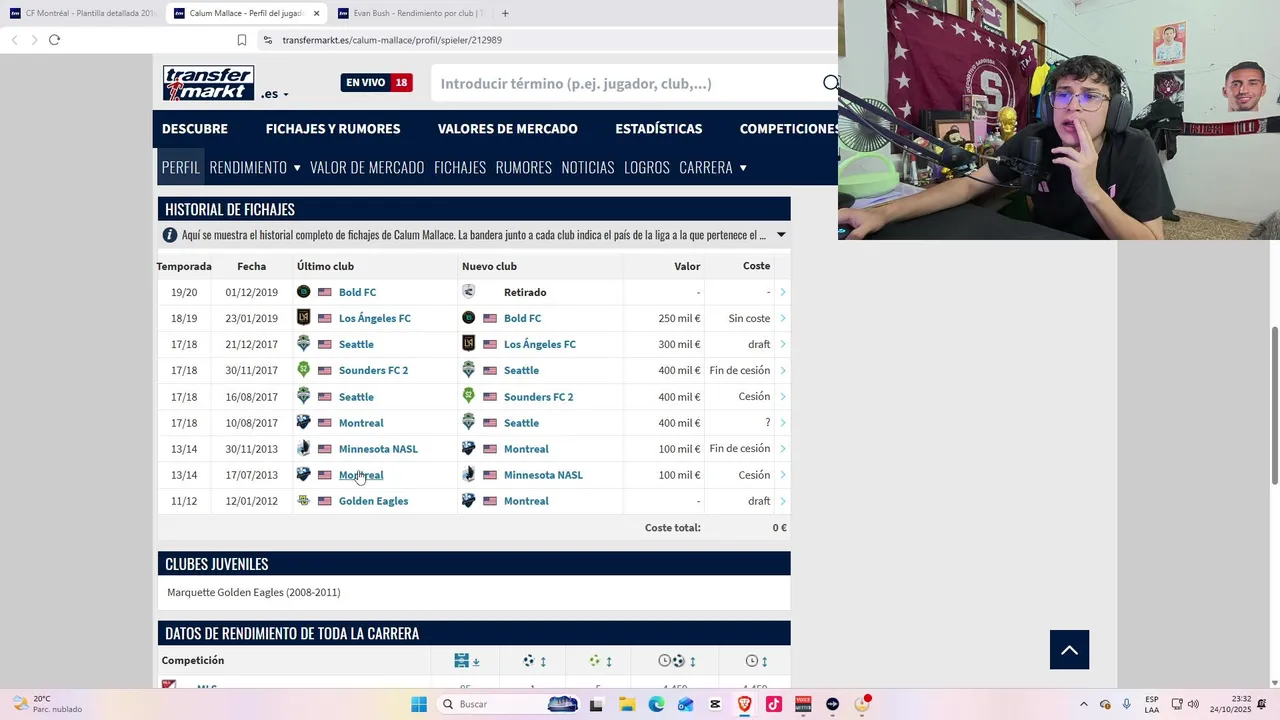Click the info icon beside the transfer history note

coord(170,235)
